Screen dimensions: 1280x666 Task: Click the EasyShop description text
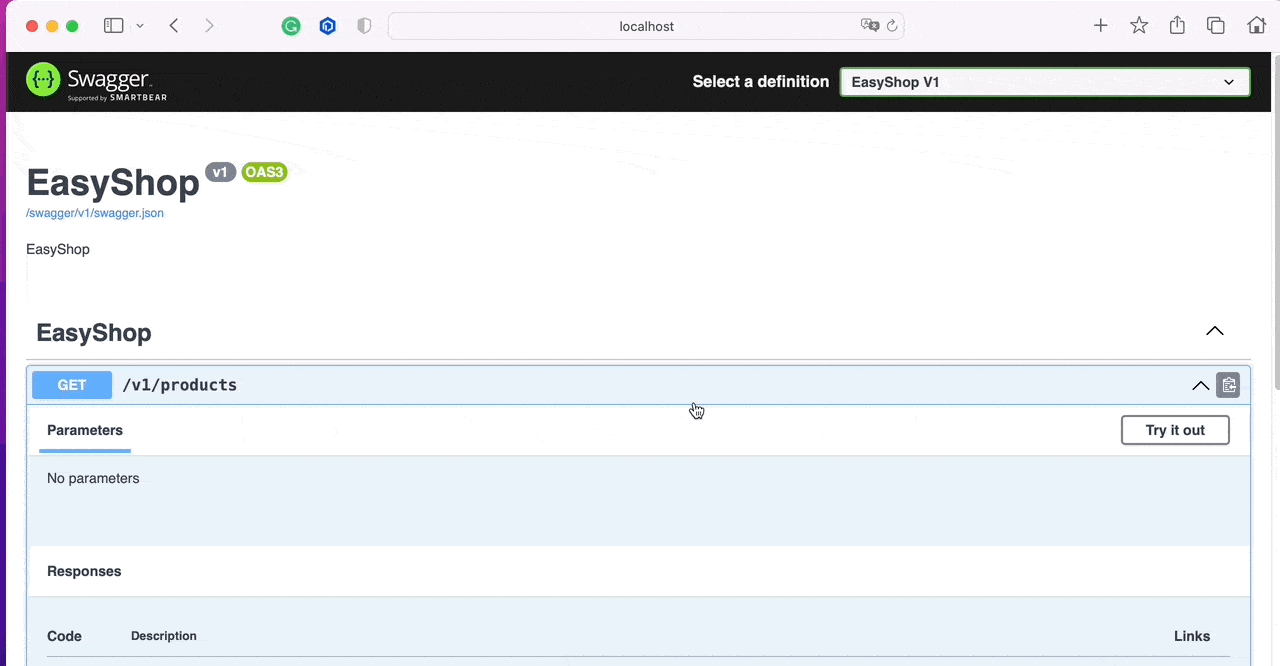[58, 249]
